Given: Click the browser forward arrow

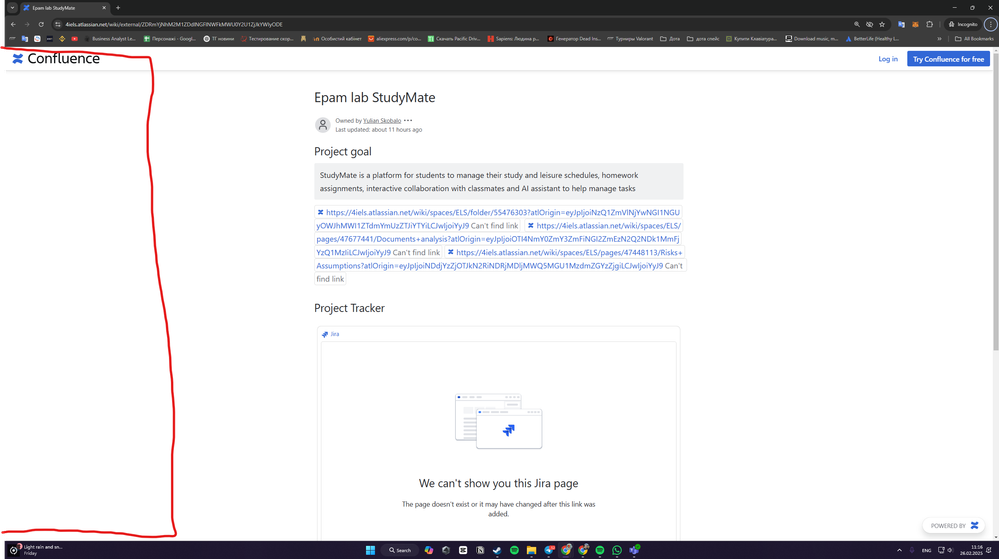Looking at the screenshot, I should click(x=27, y=24).
